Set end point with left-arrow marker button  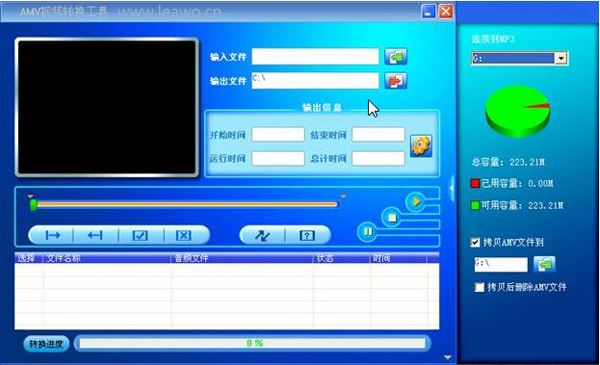95,235
